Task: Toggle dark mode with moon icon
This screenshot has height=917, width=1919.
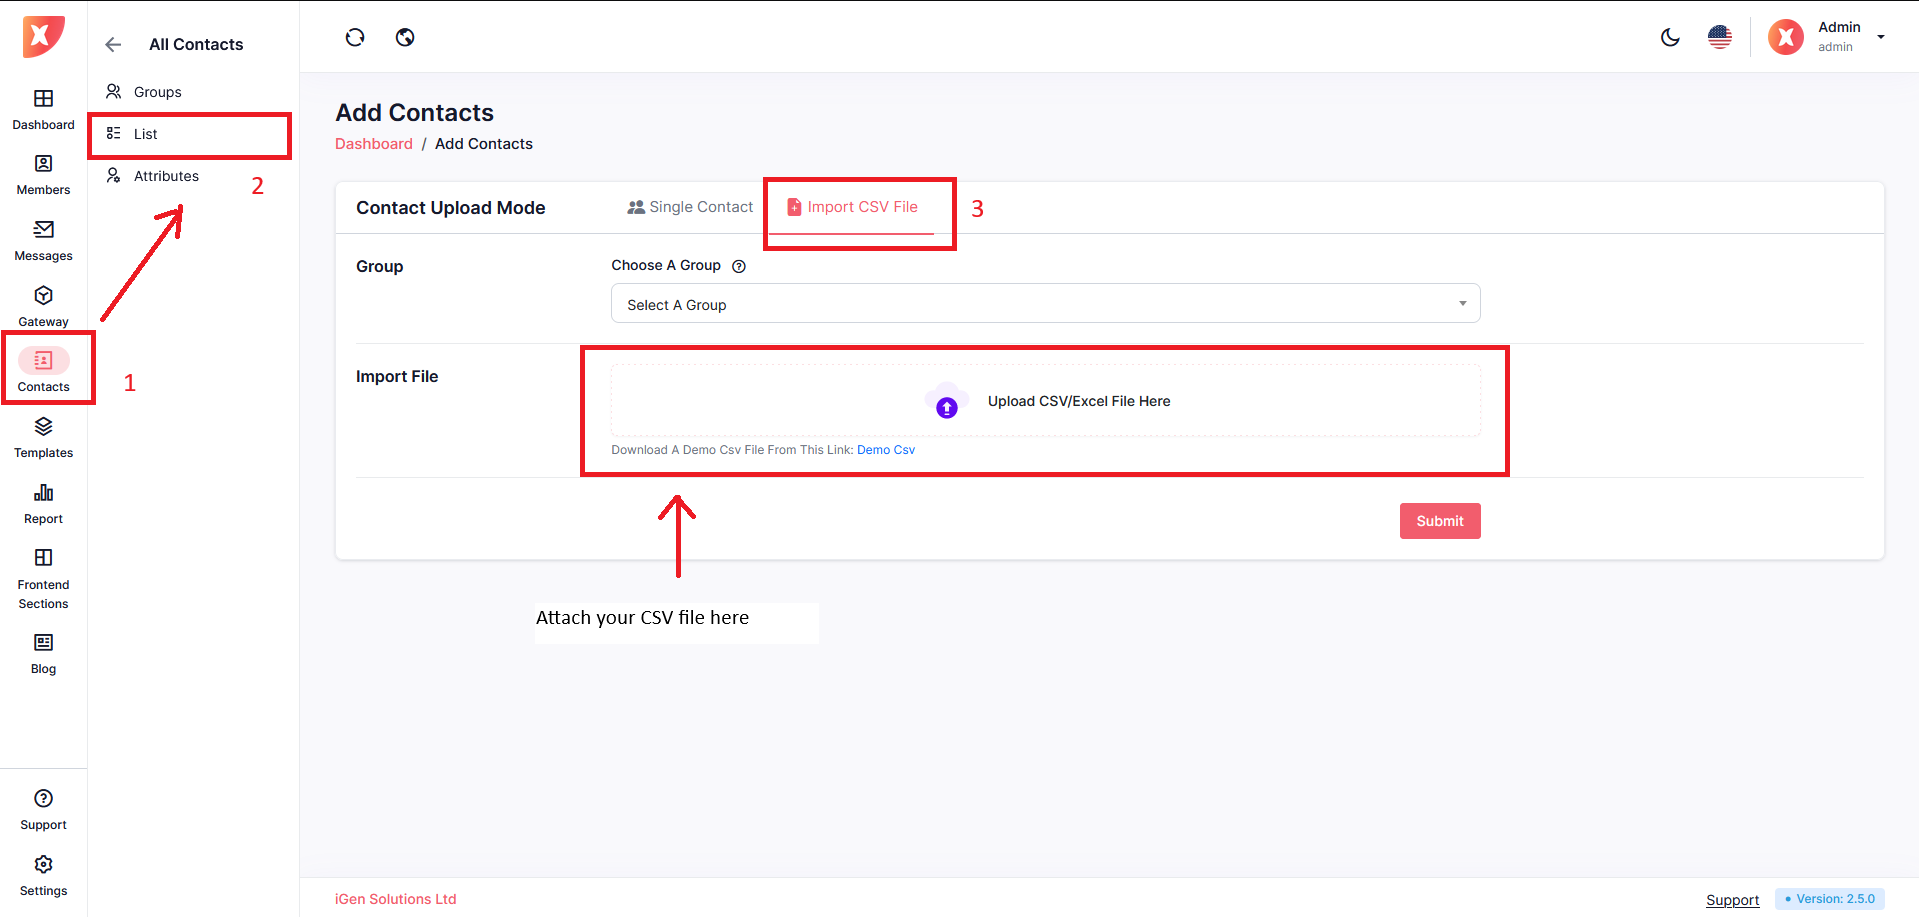Action: 1670,38
